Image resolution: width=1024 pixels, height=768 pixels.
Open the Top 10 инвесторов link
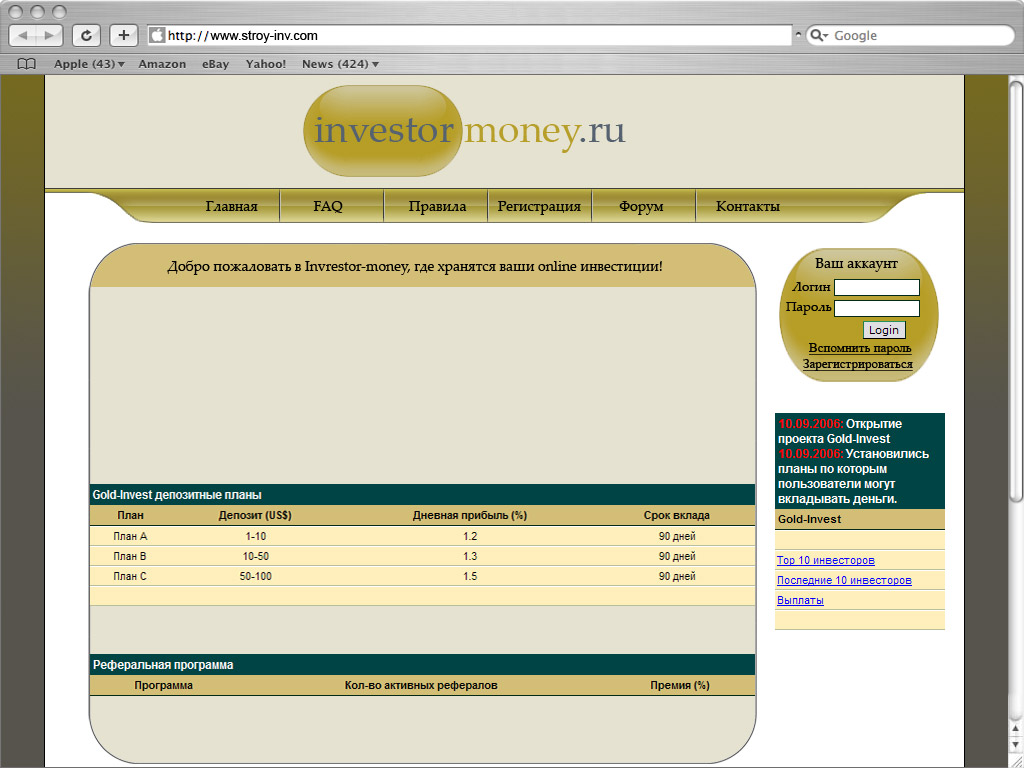click(x=825, y=560)
